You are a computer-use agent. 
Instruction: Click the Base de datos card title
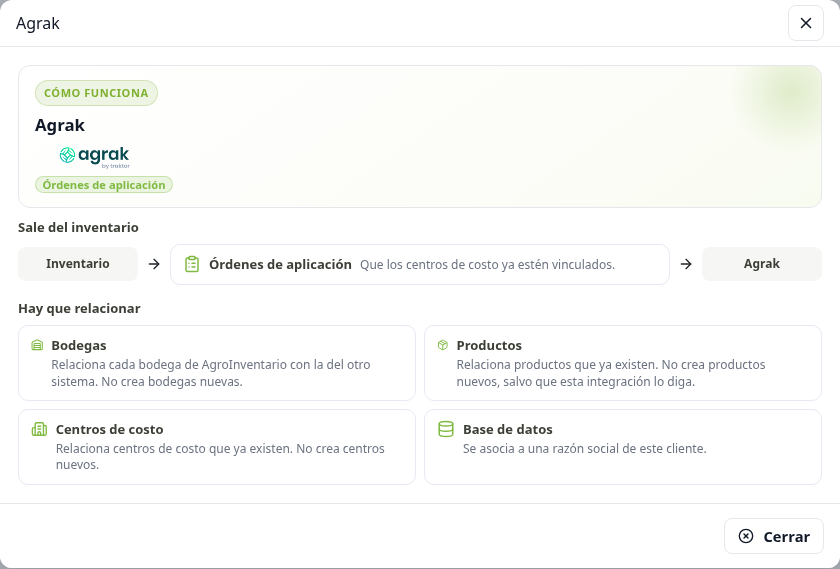[507, 429]
